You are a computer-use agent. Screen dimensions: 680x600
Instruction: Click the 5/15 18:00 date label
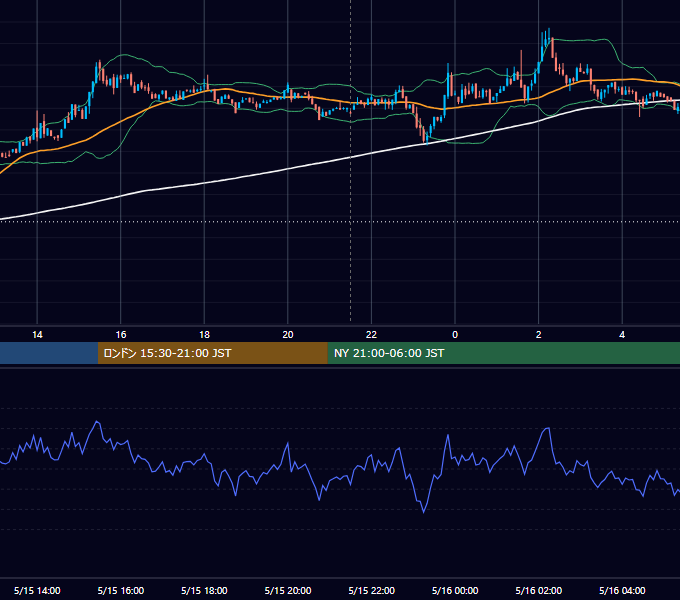coord(204,590)
